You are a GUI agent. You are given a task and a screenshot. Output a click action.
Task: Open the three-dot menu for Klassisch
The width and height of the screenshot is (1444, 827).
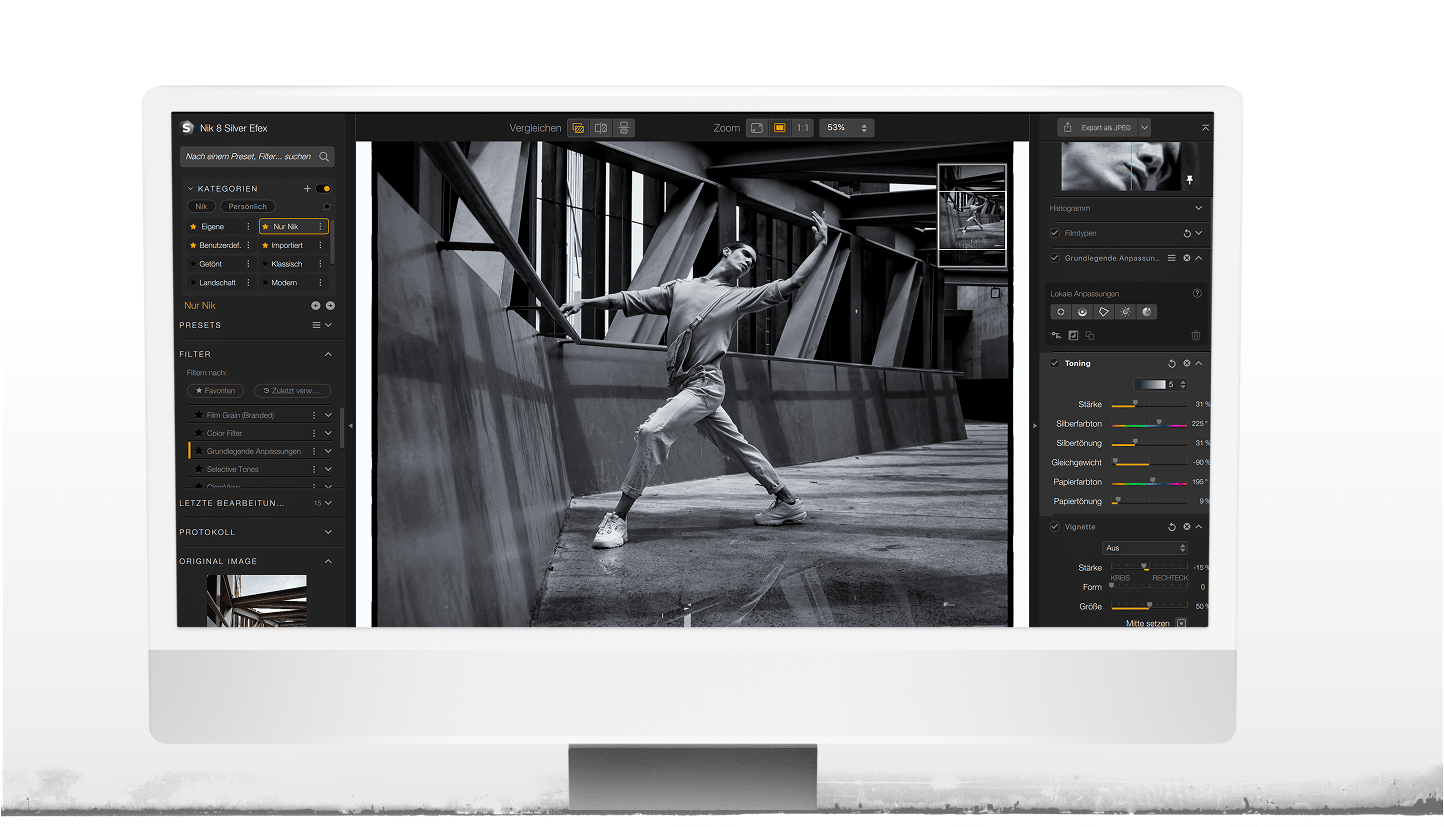coord(321,264)
